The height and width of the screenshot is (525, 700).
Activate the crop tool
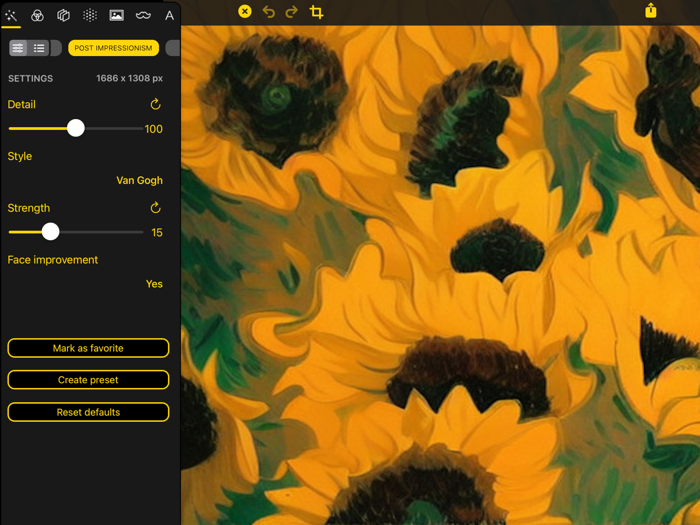coord(316,12)
